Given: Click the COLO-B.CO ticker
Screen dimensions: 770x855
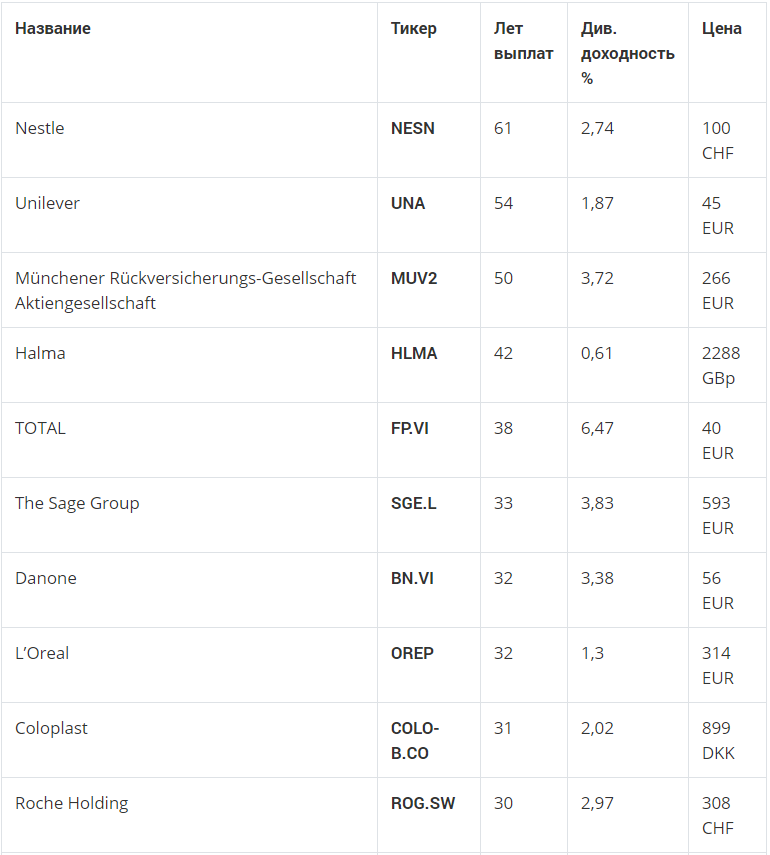Looking at the screenshot, I should pos(415,740).
